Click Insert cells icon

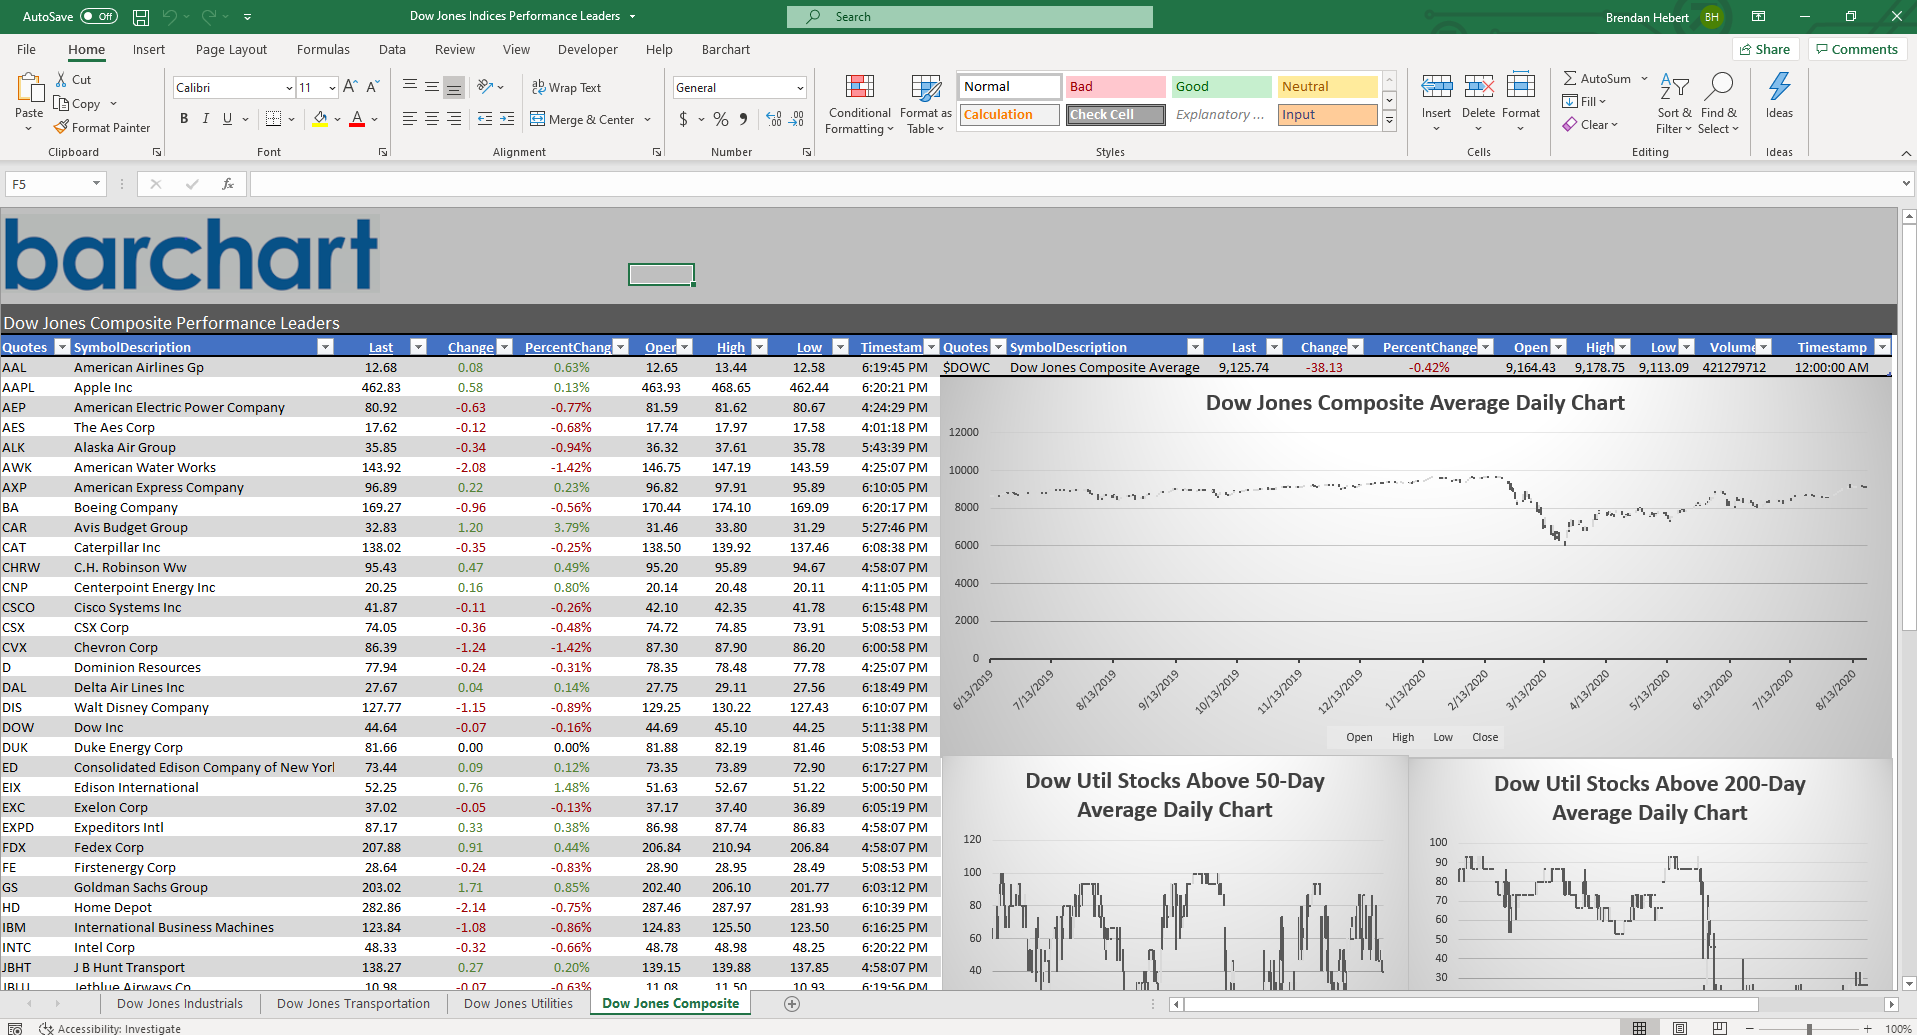click(x=1437, y=87)
